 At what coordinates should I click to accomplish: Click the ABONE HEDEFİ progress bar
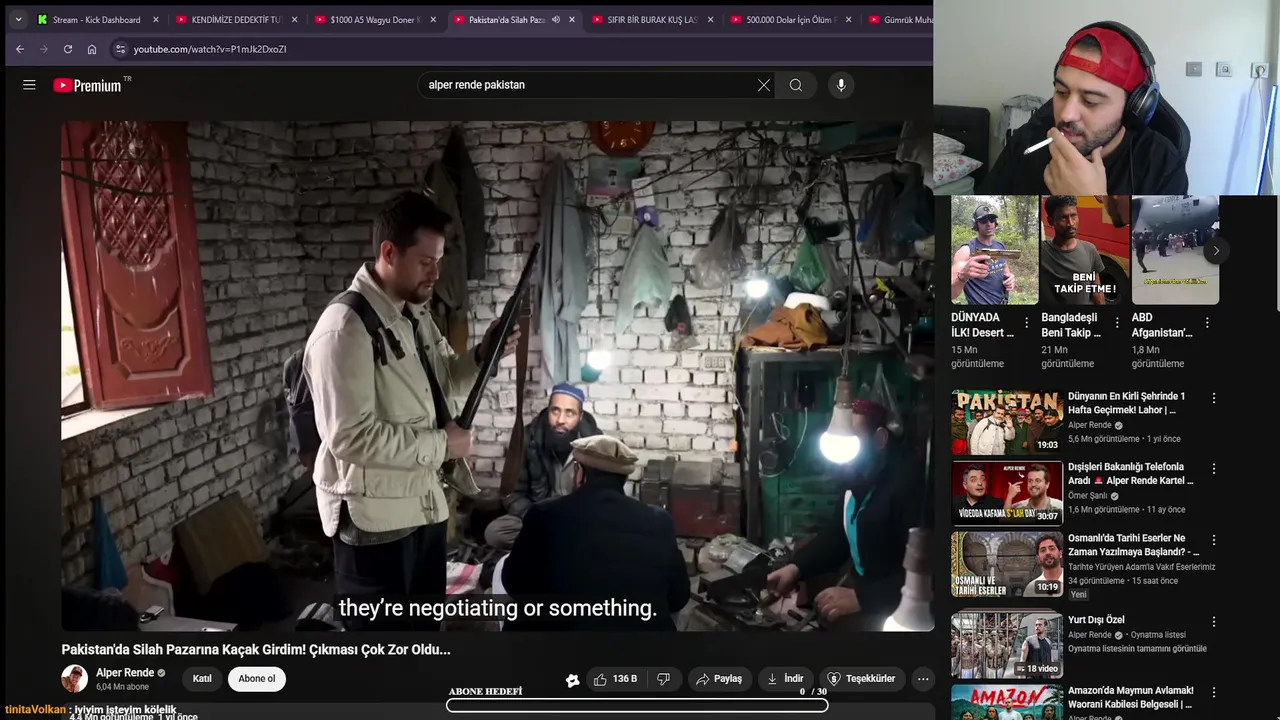637,705
